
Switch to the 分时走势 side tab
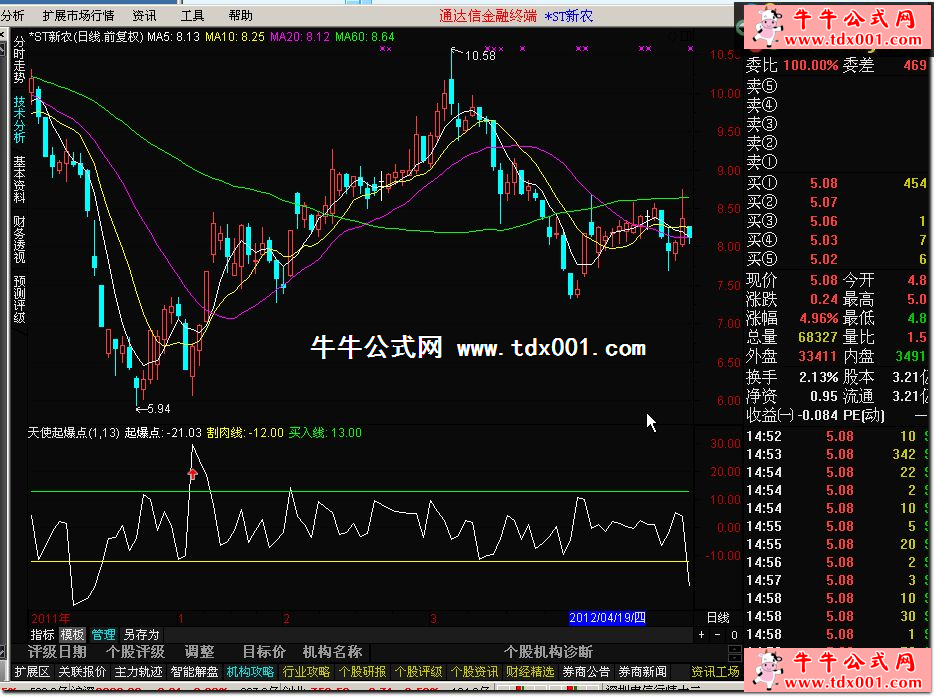pos(19,60)
